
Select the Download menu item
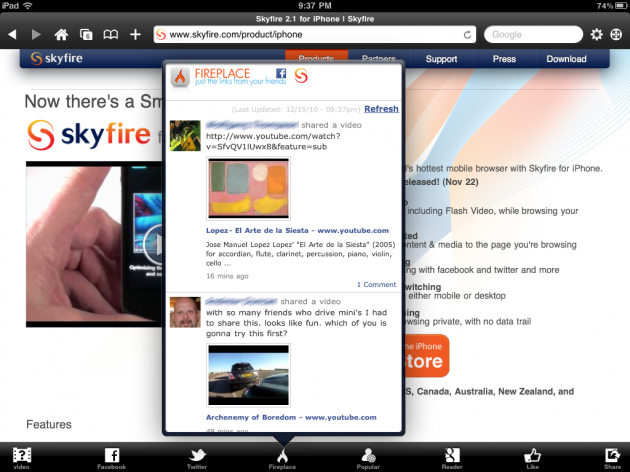(566, 59)
